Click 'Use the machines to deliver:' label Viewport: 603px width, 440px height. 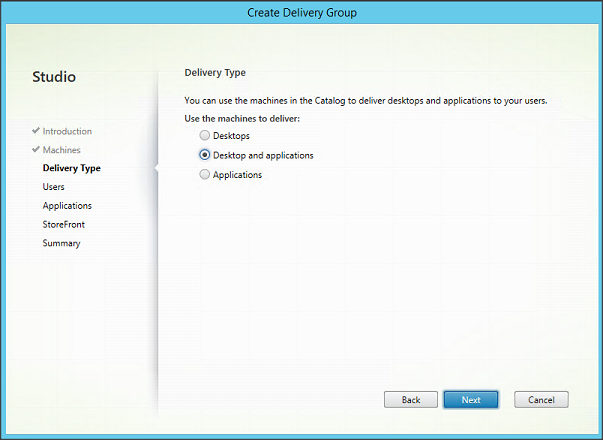242,118
